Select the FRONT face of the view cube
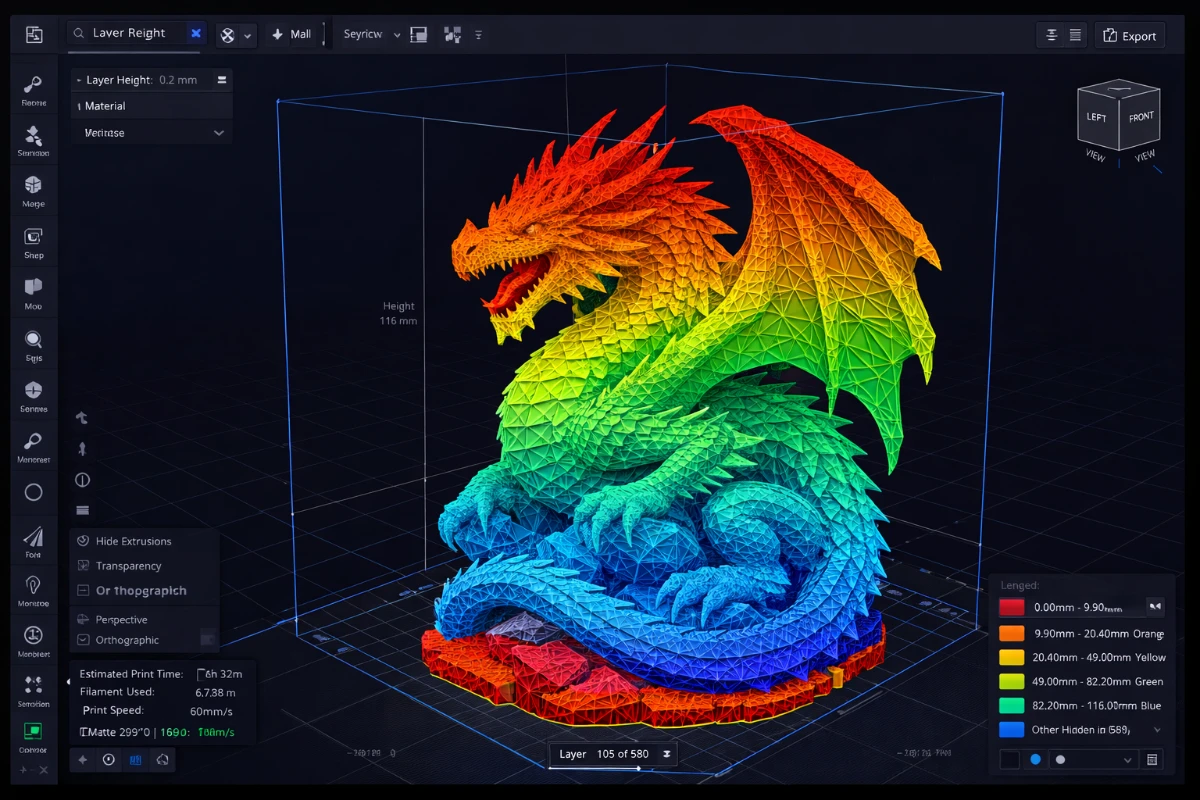Screen dimensions: 1200x800 (x=1141, y=117)
